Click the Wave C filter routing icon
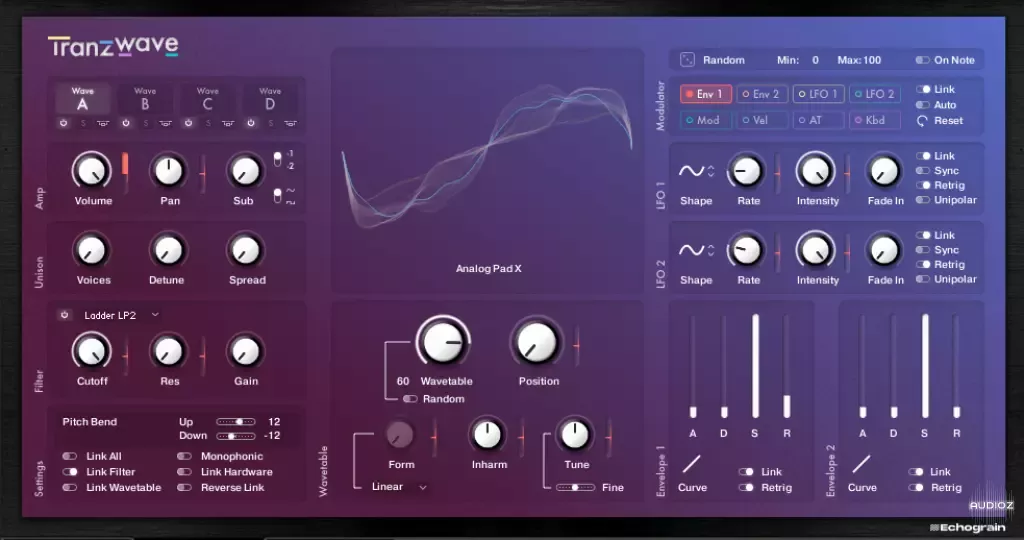 [x=228, y=123]
